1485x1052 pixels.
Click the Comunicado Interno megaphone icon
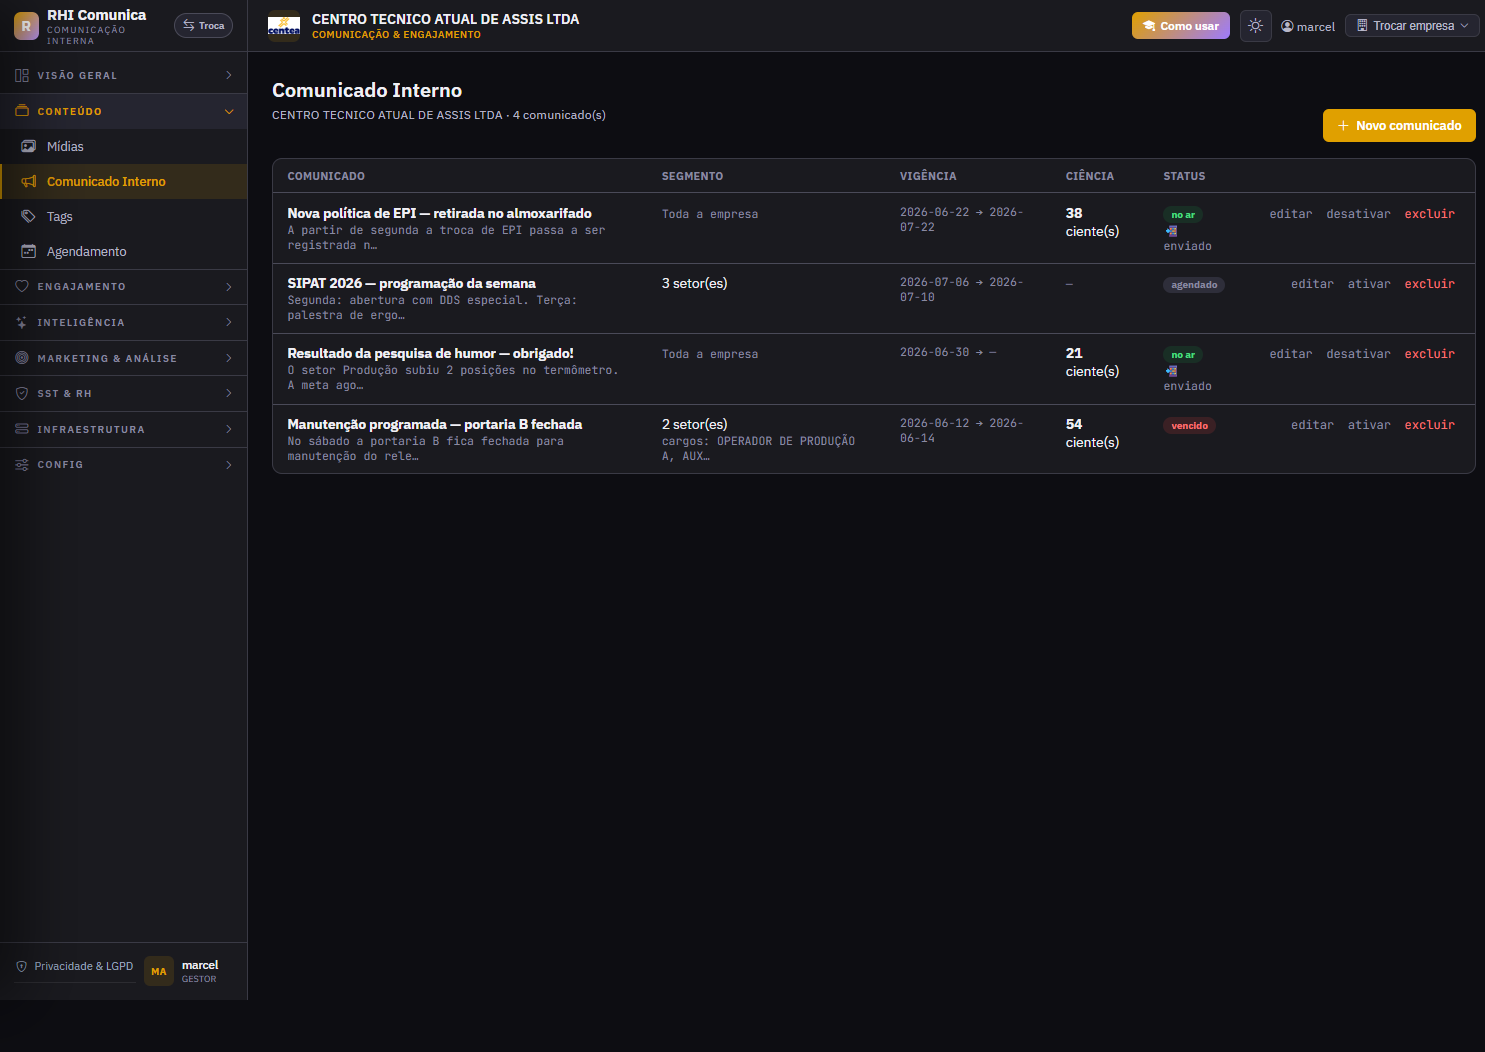[x=29, y=181]
